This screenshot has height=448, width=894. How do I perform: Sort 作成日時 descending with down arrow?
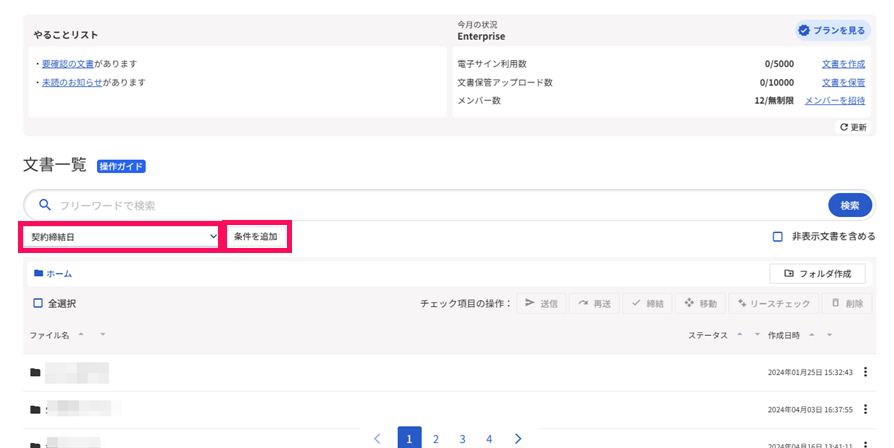tap(830, 335)
